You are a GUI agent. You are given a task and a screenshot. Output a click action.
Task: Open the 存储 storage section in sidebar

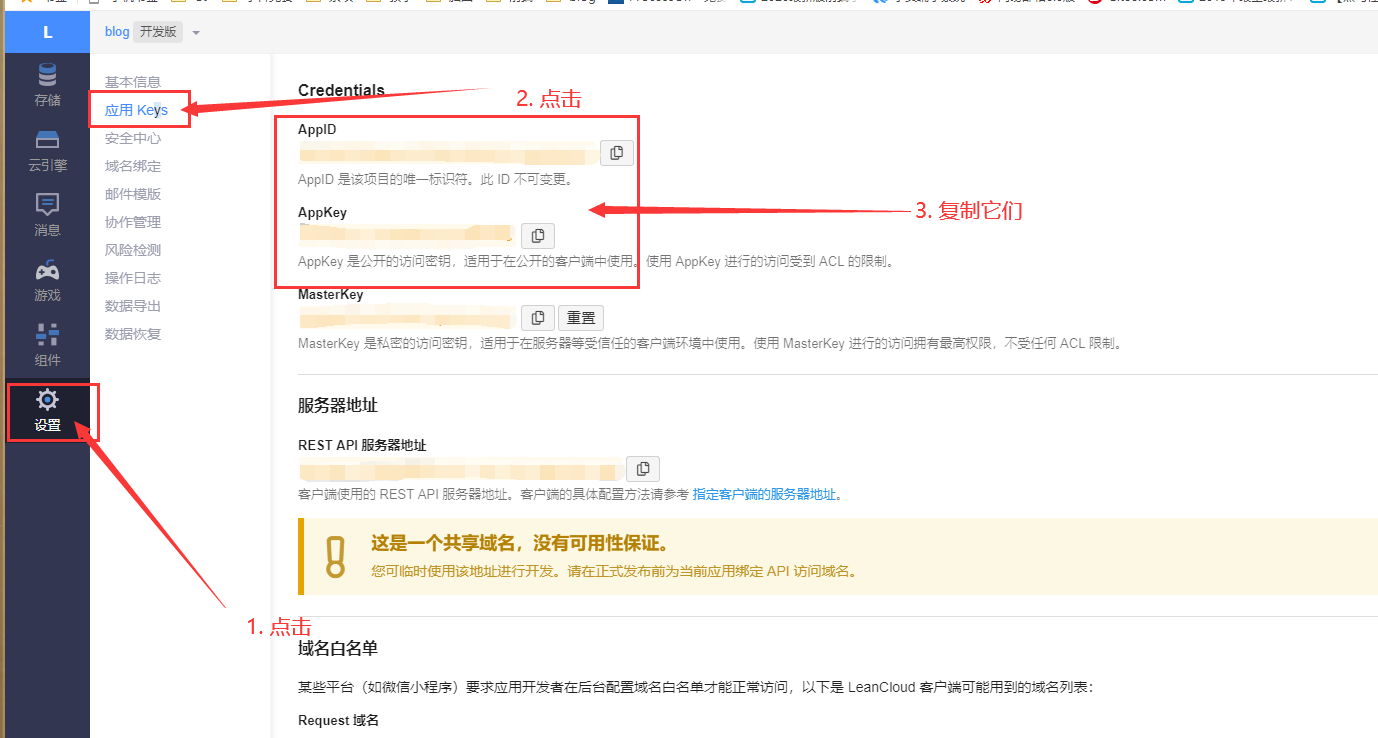tap(47, 85)
